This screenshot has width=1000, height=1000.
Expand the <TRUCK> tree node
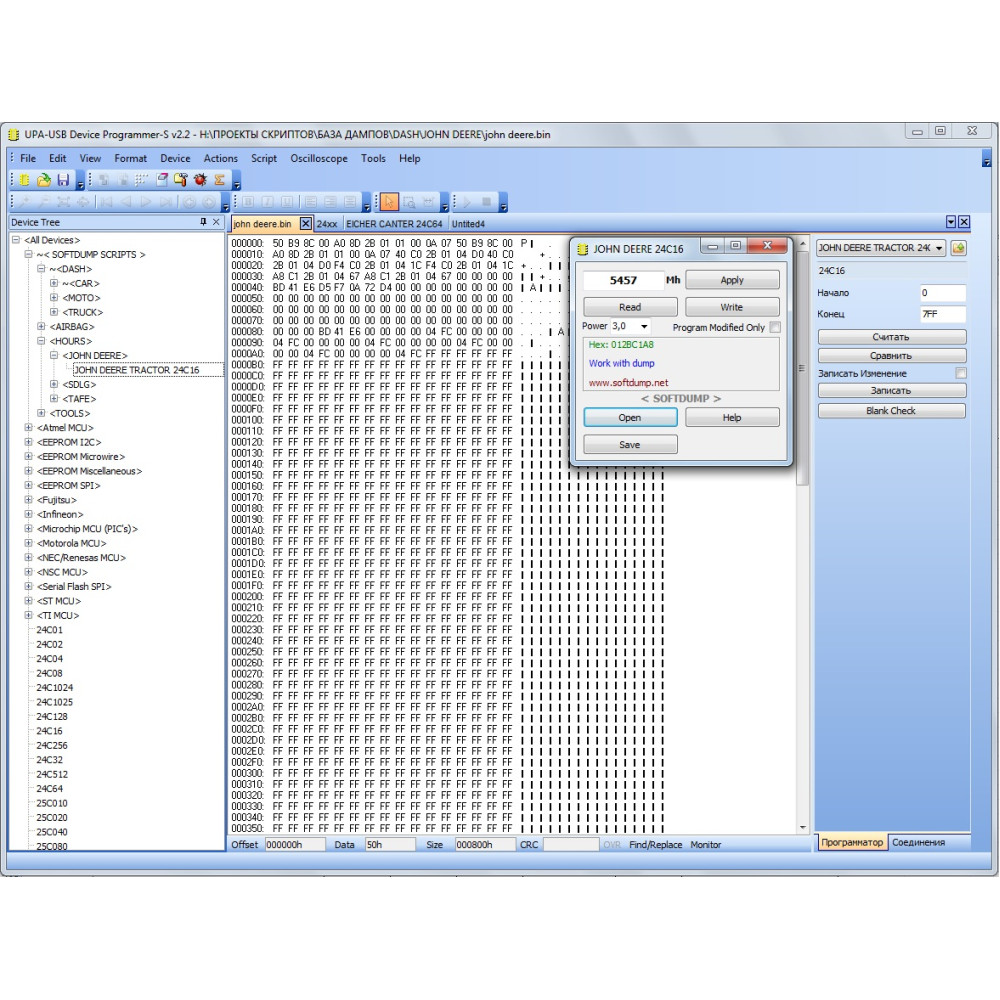[54, 312]
